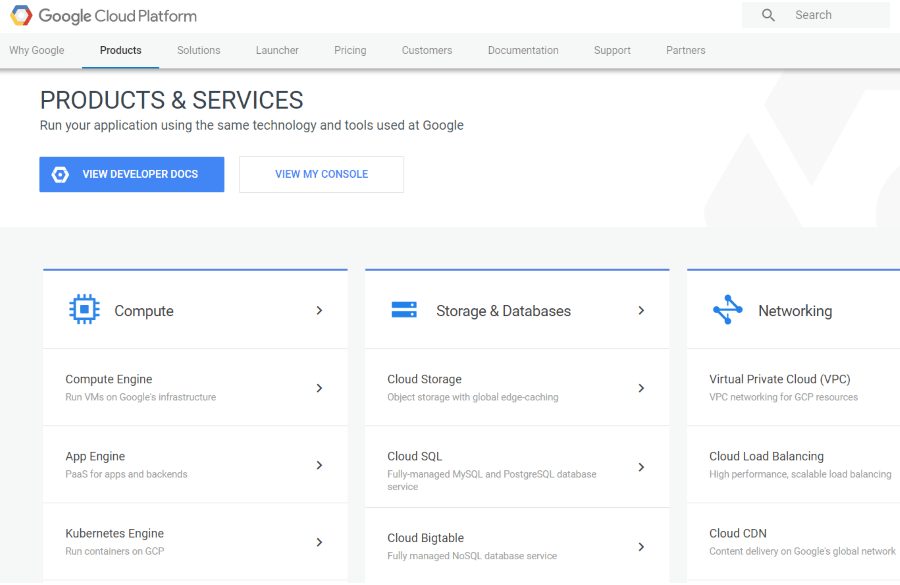The width and height of the screenshot is (900, 585).
Task: Switch to the Solutions tab
Action: 198,50
